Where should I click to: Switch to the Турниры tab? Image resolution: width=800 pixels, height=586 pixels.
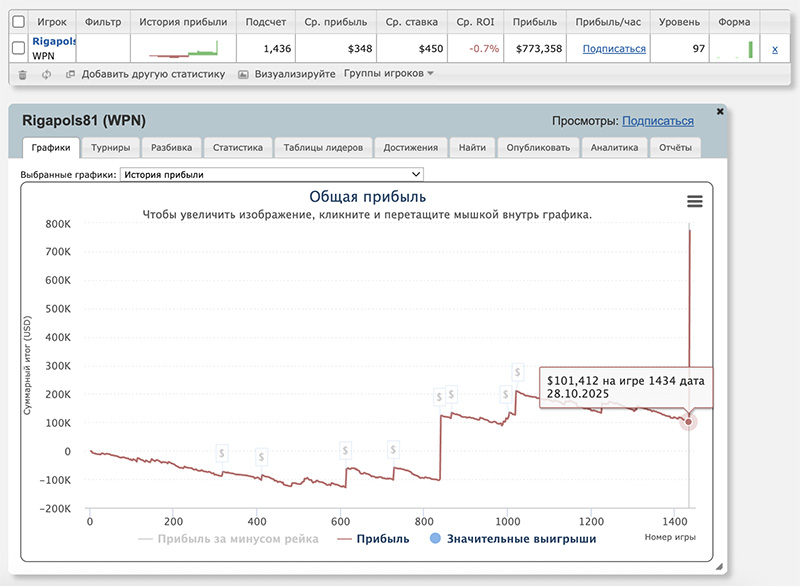pos(109,148)
